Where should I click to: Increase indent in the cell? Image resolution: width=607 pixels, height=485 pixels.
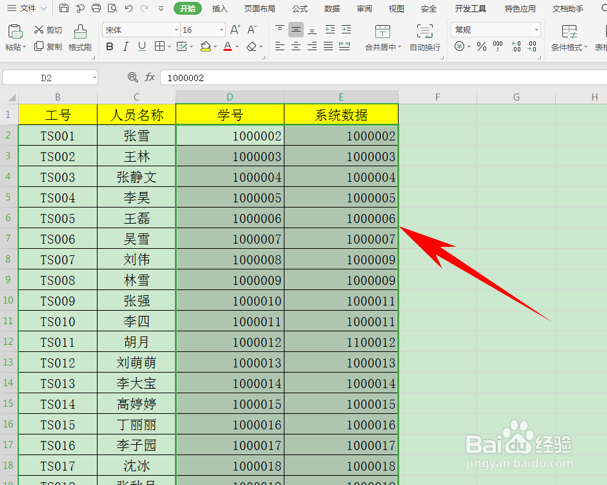coord(346,29)
